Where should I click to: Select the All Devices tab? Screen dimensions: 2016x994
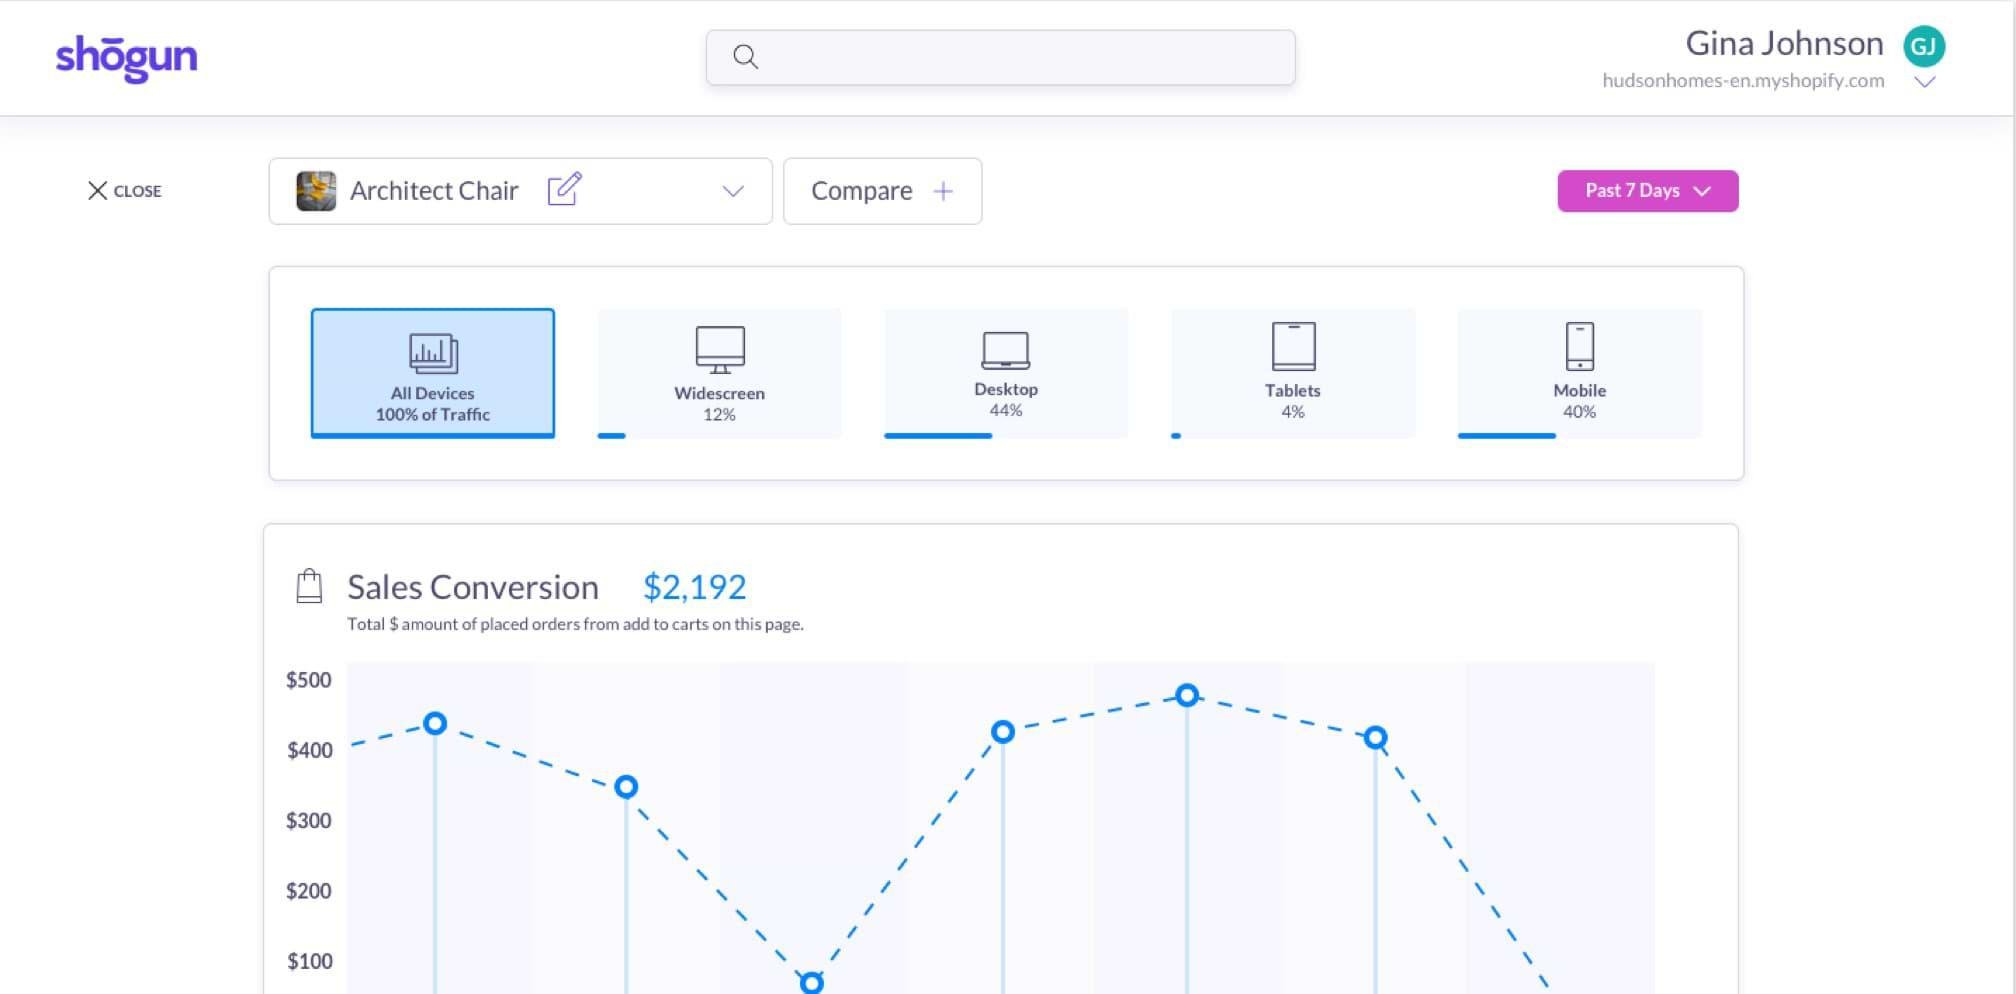pyautogui.click(x=433, y=373)
